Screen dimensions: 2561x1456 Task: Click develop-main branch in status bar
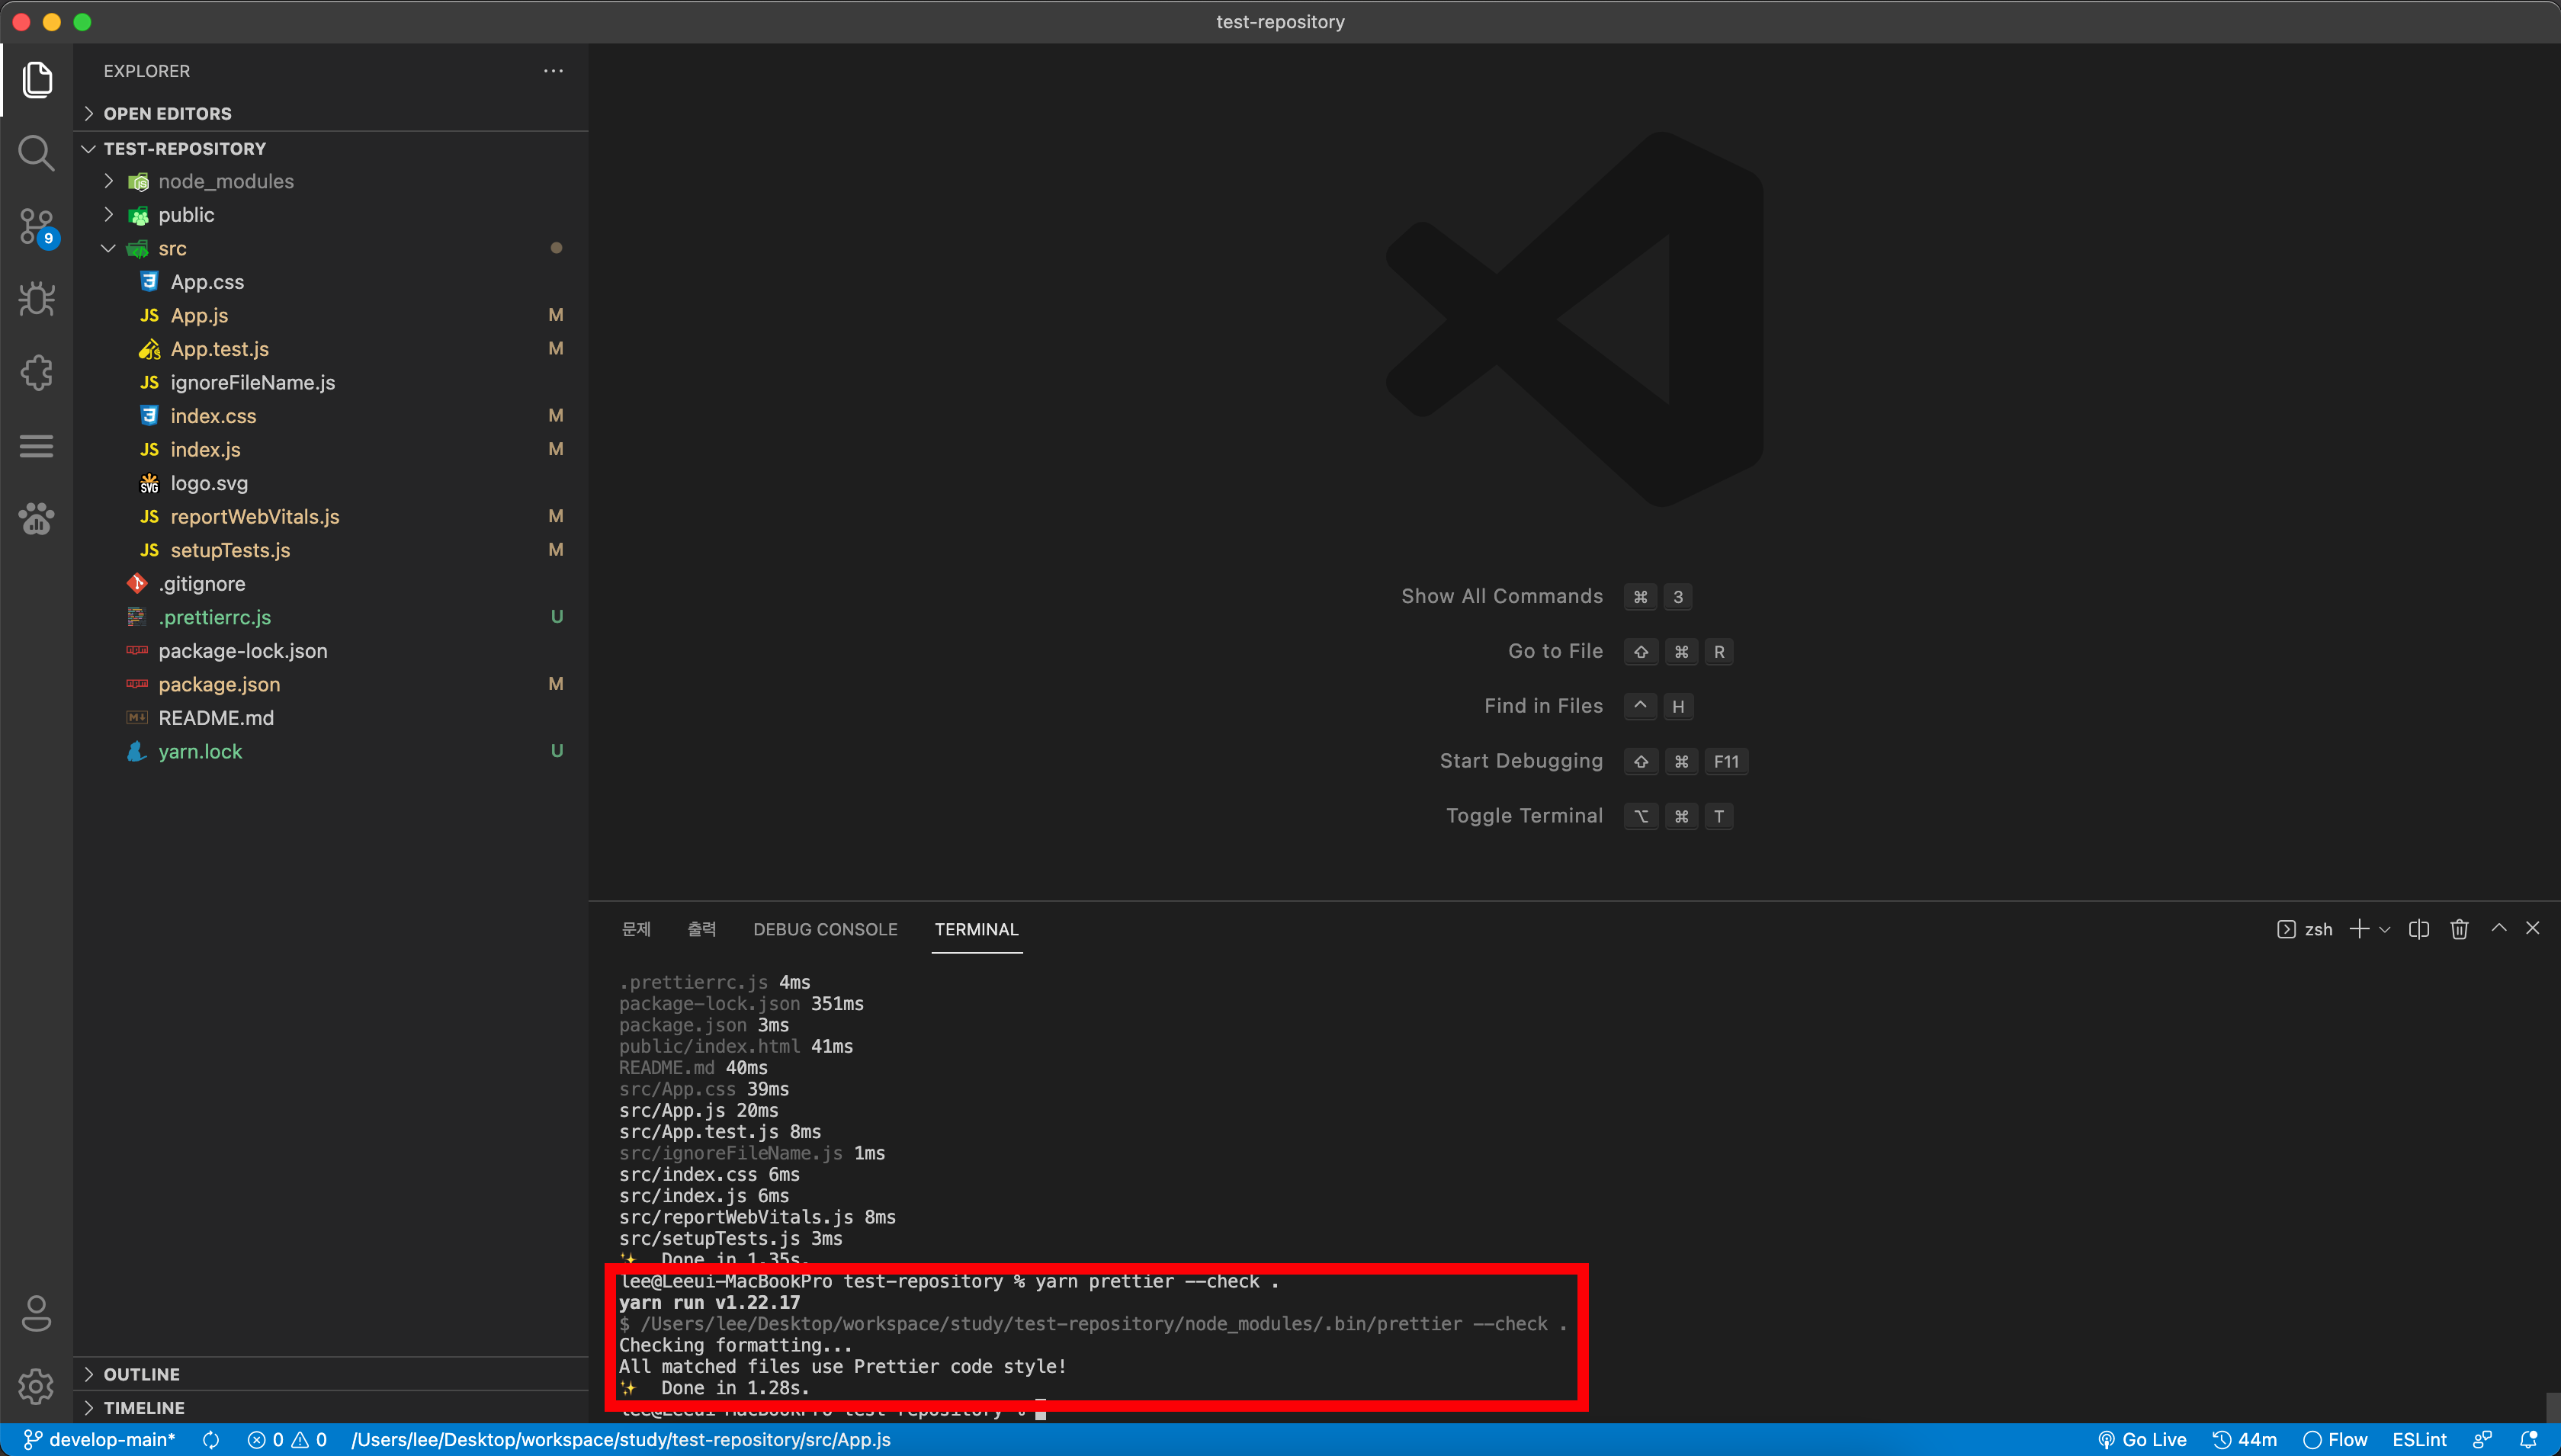[x=100, y=1440]
